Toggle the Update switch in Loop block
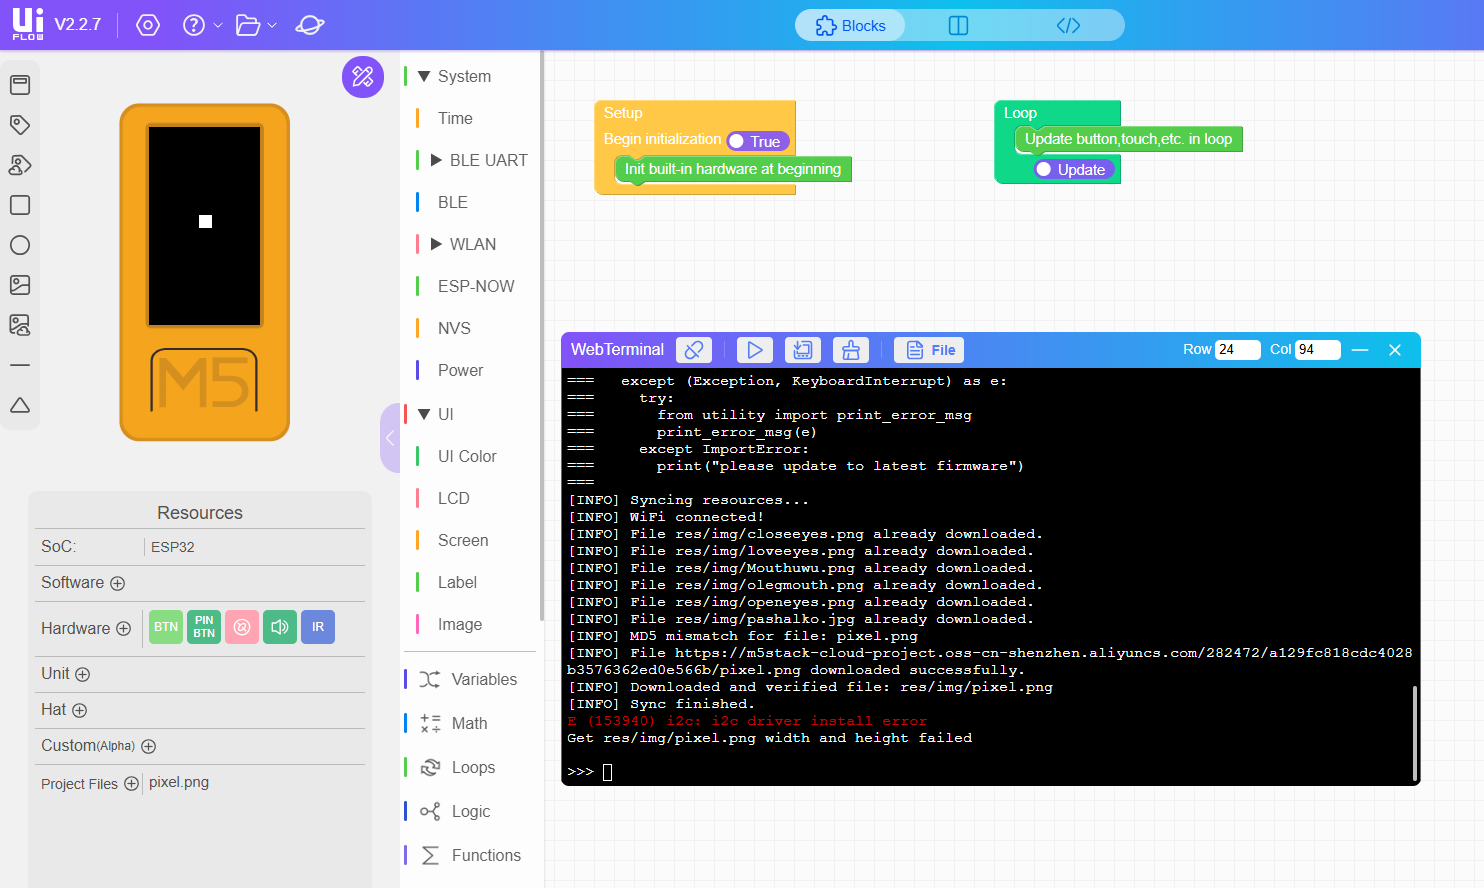This screenshot has width=1484, height=888. 1072,170
